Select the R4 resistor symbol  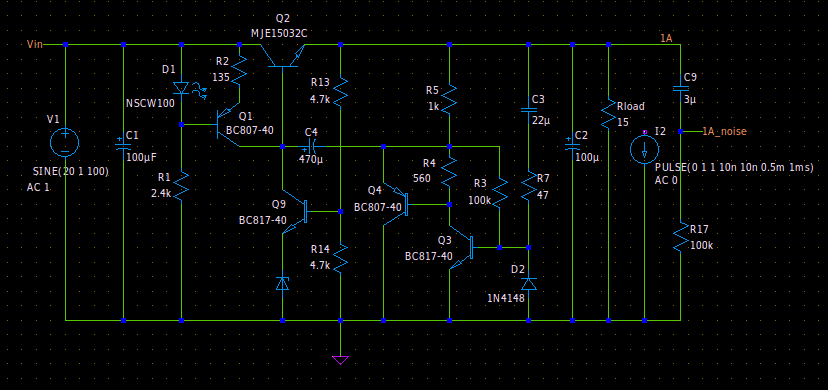pyautogui.click(x=449, y=172)
